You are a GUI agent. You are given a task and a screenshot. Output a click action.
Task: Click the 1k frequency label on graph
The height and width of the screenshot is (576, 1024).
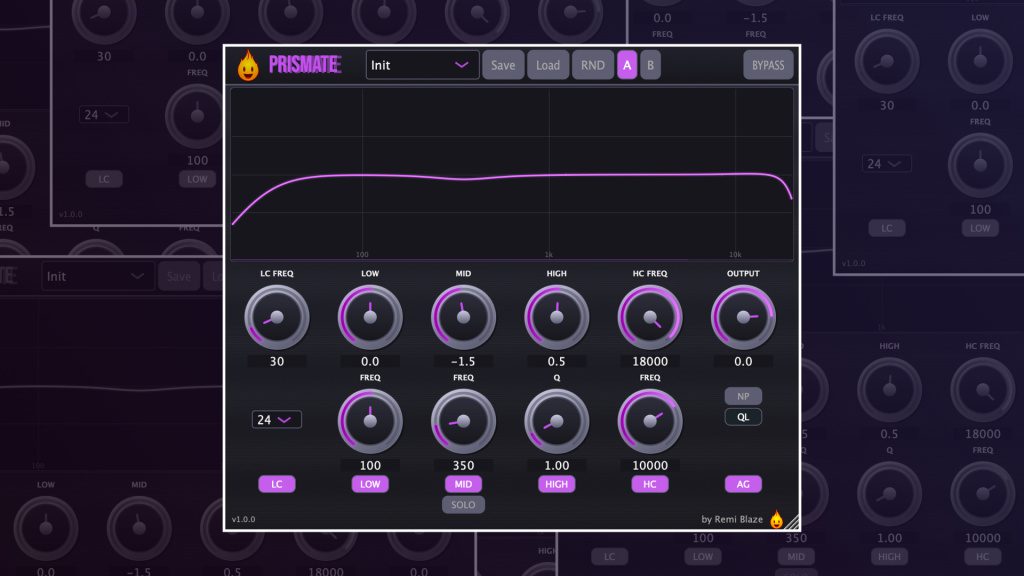click(x=549, y=255)
